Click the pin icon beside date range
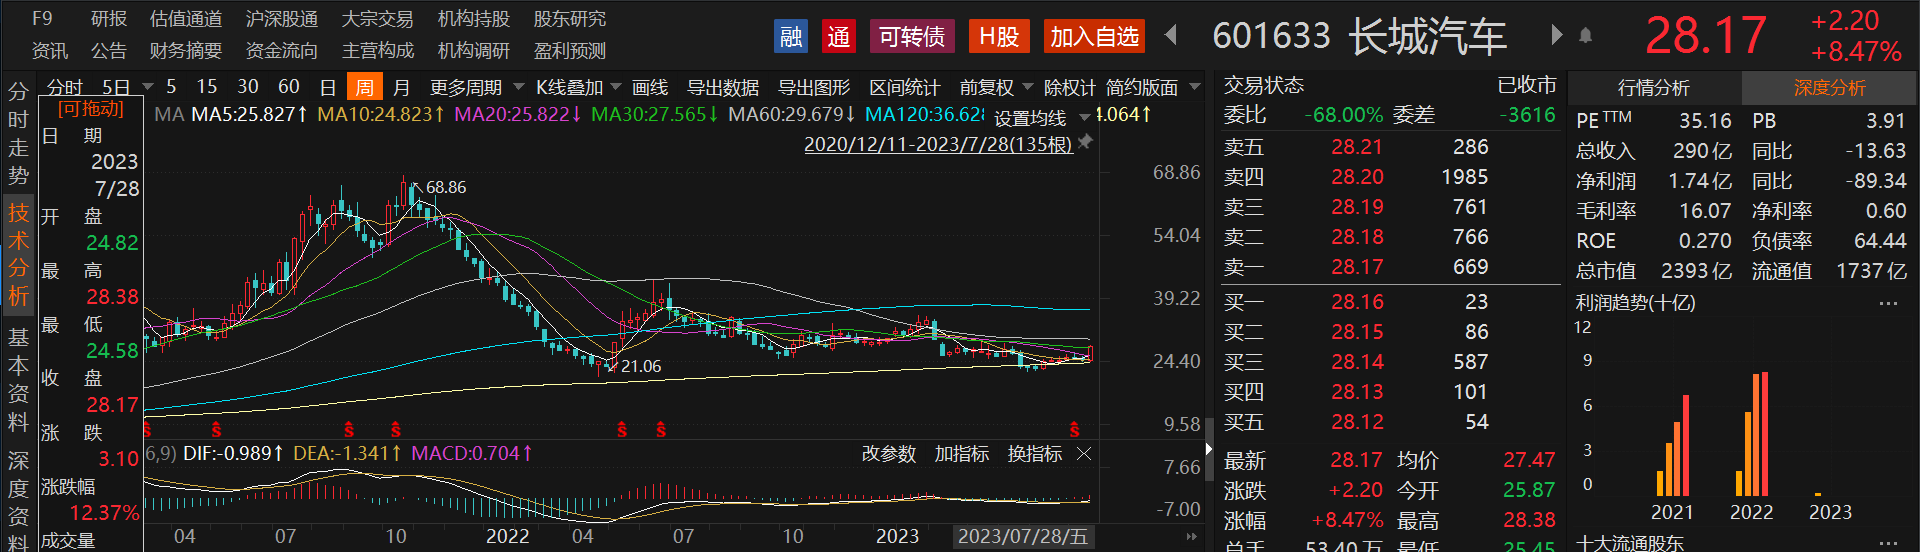 [1085, 143]
